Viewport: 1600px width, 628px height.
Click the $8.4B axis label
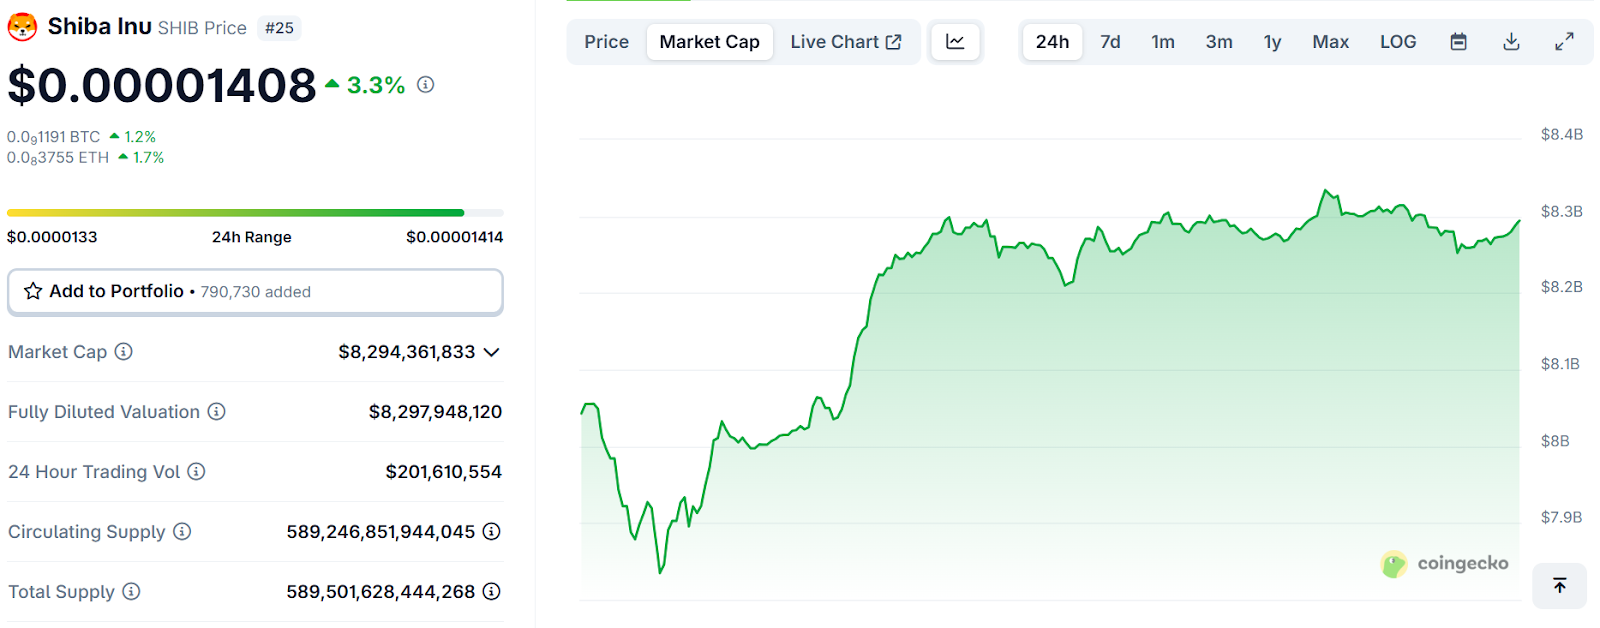[1561, 134]
